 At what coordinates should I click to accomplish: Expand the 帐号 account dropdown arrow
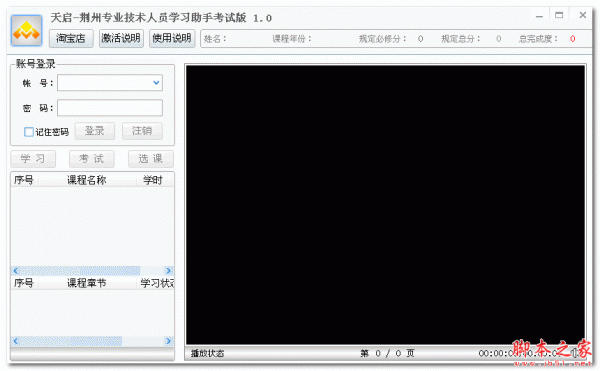156,83
